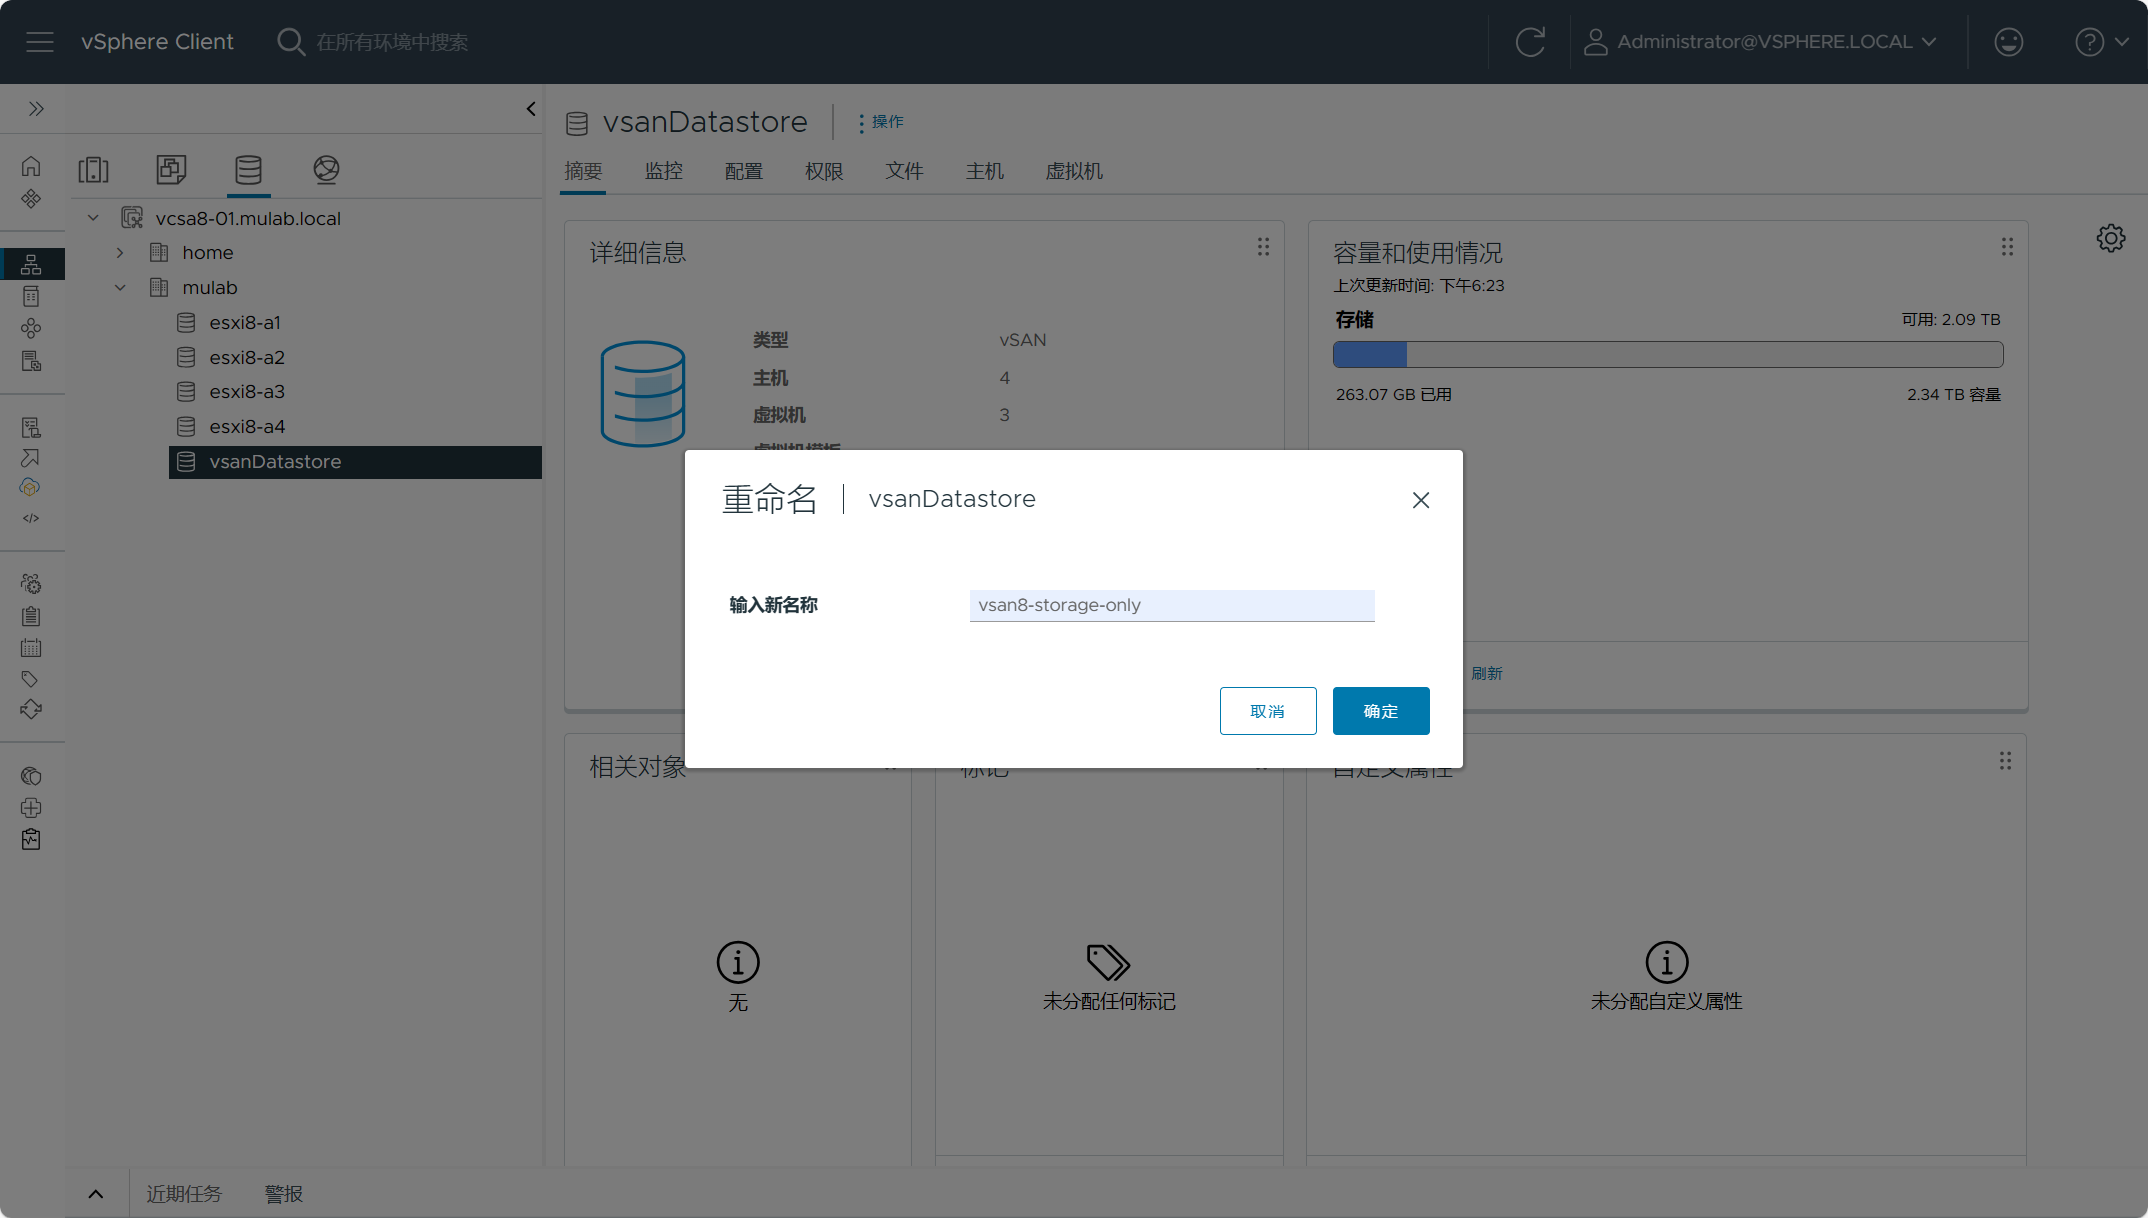Refresh using the top bar refresh icon
The height and width of the screenshot is (1218, 2148).
(x=1530, y=42)
